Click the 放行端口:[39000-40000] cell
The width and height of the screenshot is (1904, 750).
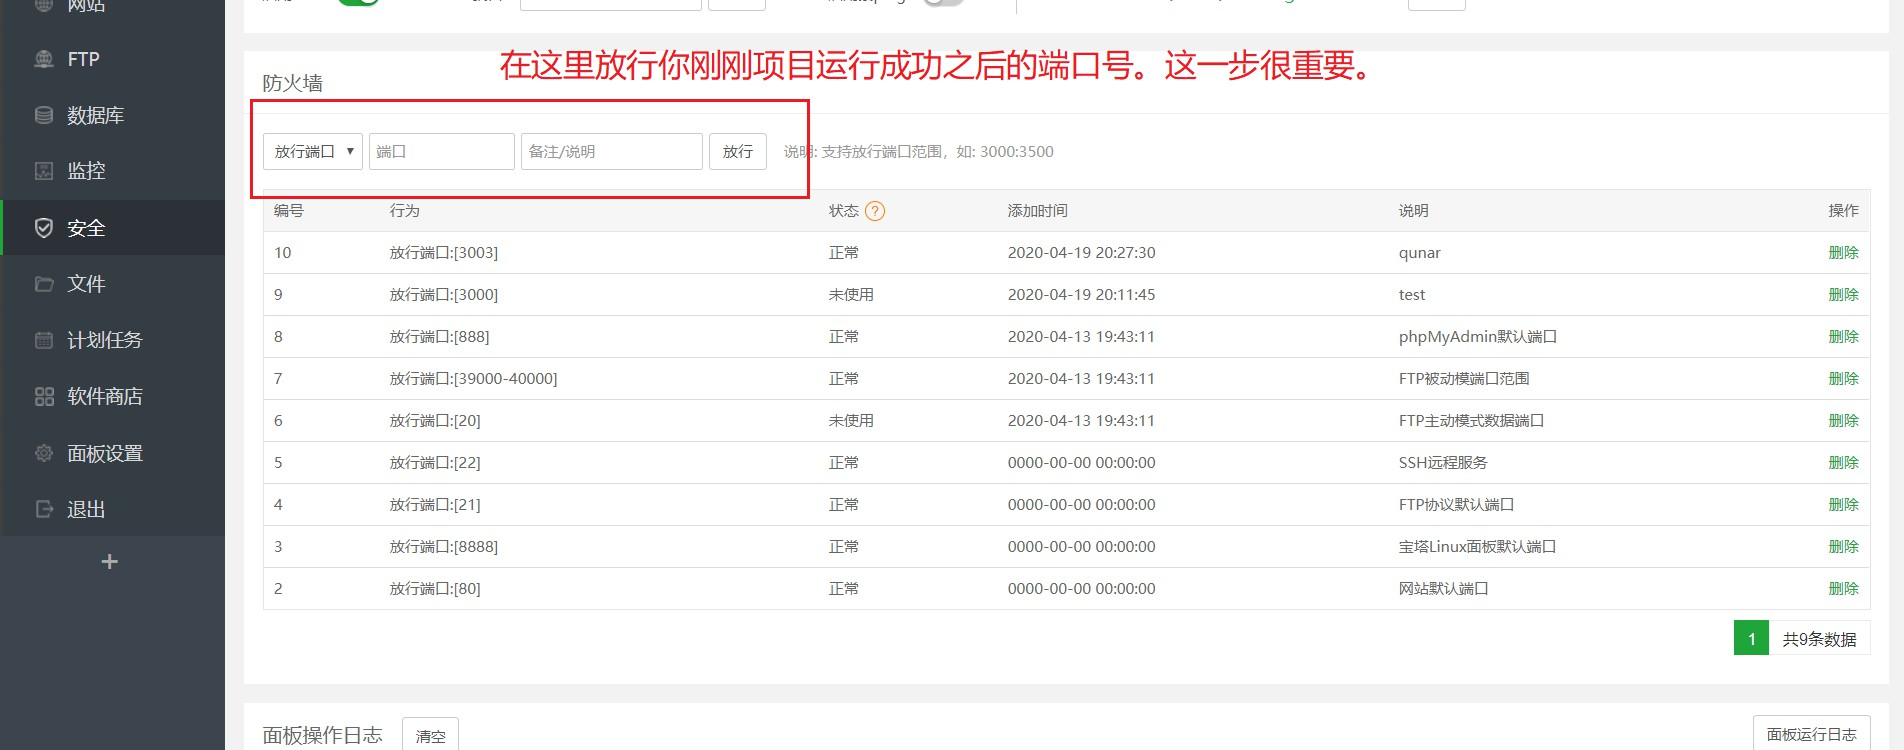473,379
